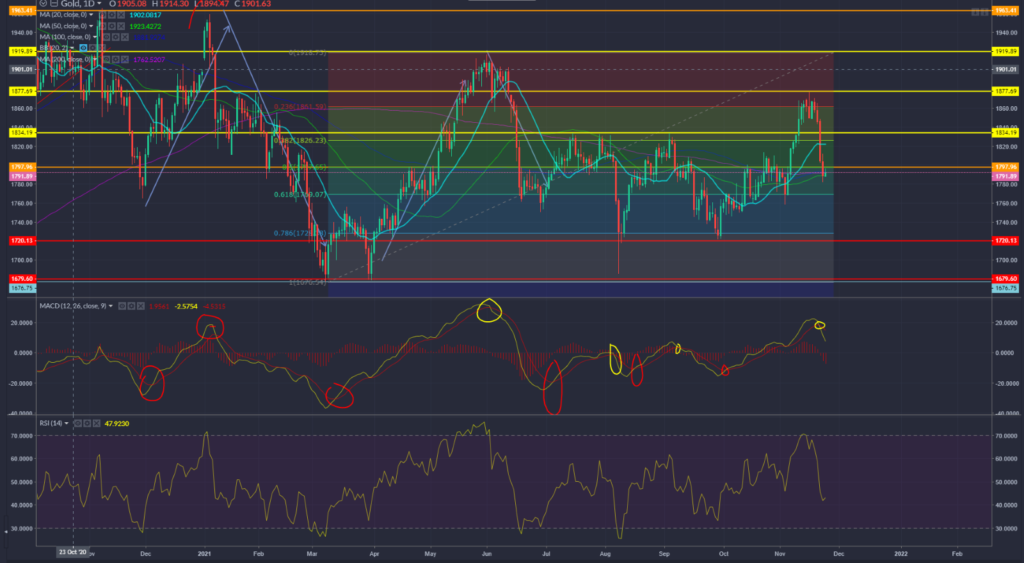Select the 1676.75 light blue label on right scale
The image size is (1024, 563).
click(1004, 287)
